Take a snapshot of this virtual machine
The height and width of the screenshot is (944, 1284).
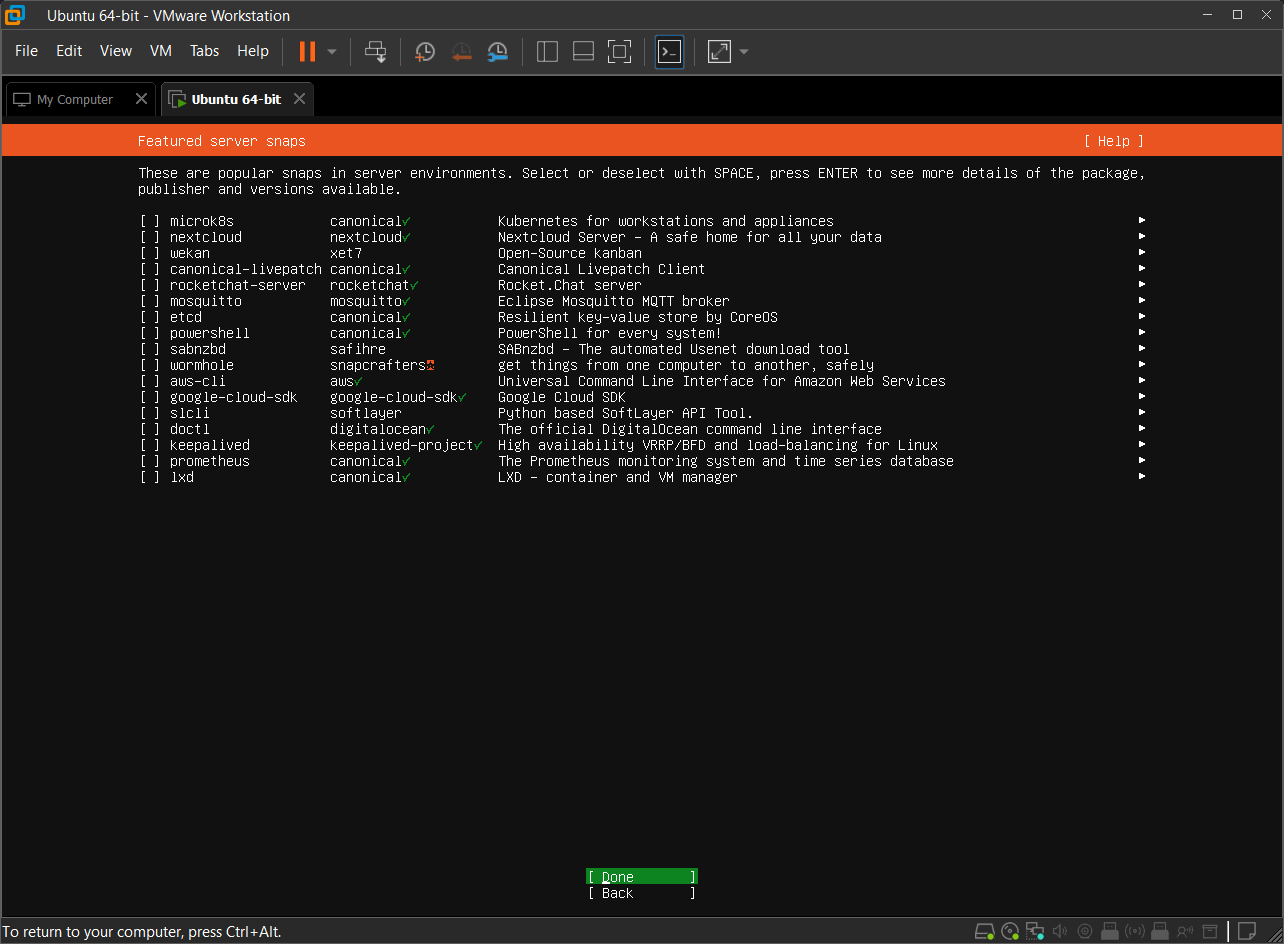click(x=425, y=51)
